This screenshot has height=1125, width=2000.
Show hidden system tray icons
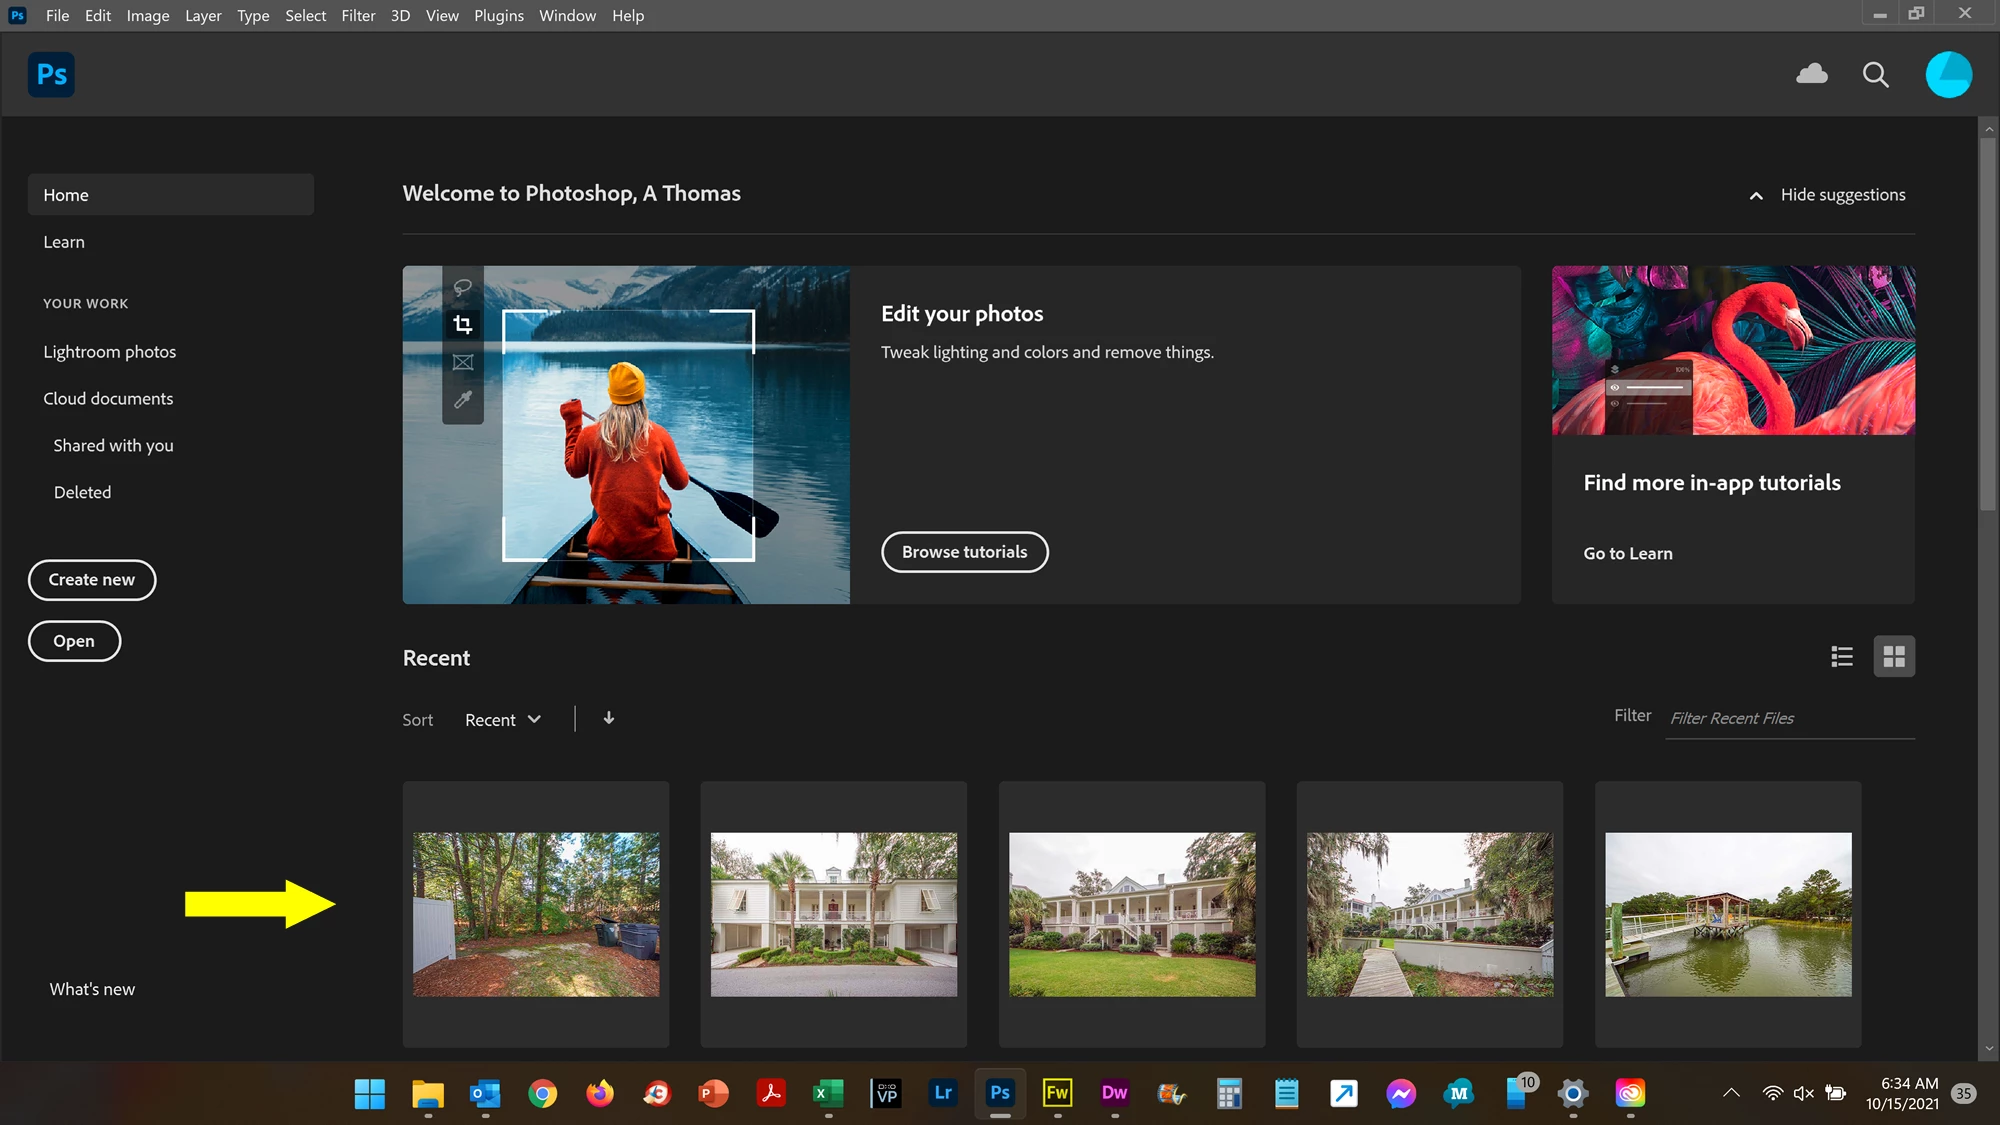[x=1731, y=1093]
